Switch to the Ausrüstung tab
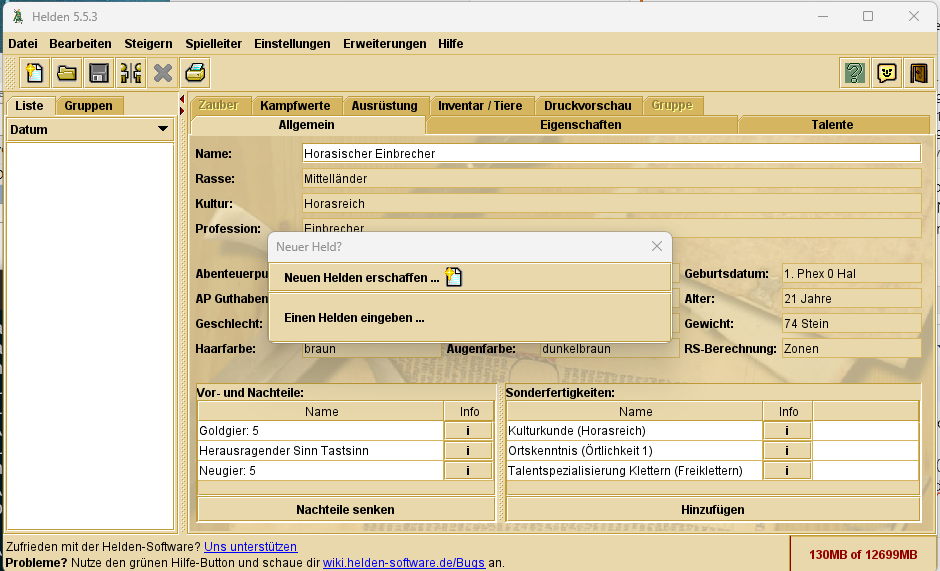Image resolution: width=940 pixels, height=571 pixels. click(384, 106)
